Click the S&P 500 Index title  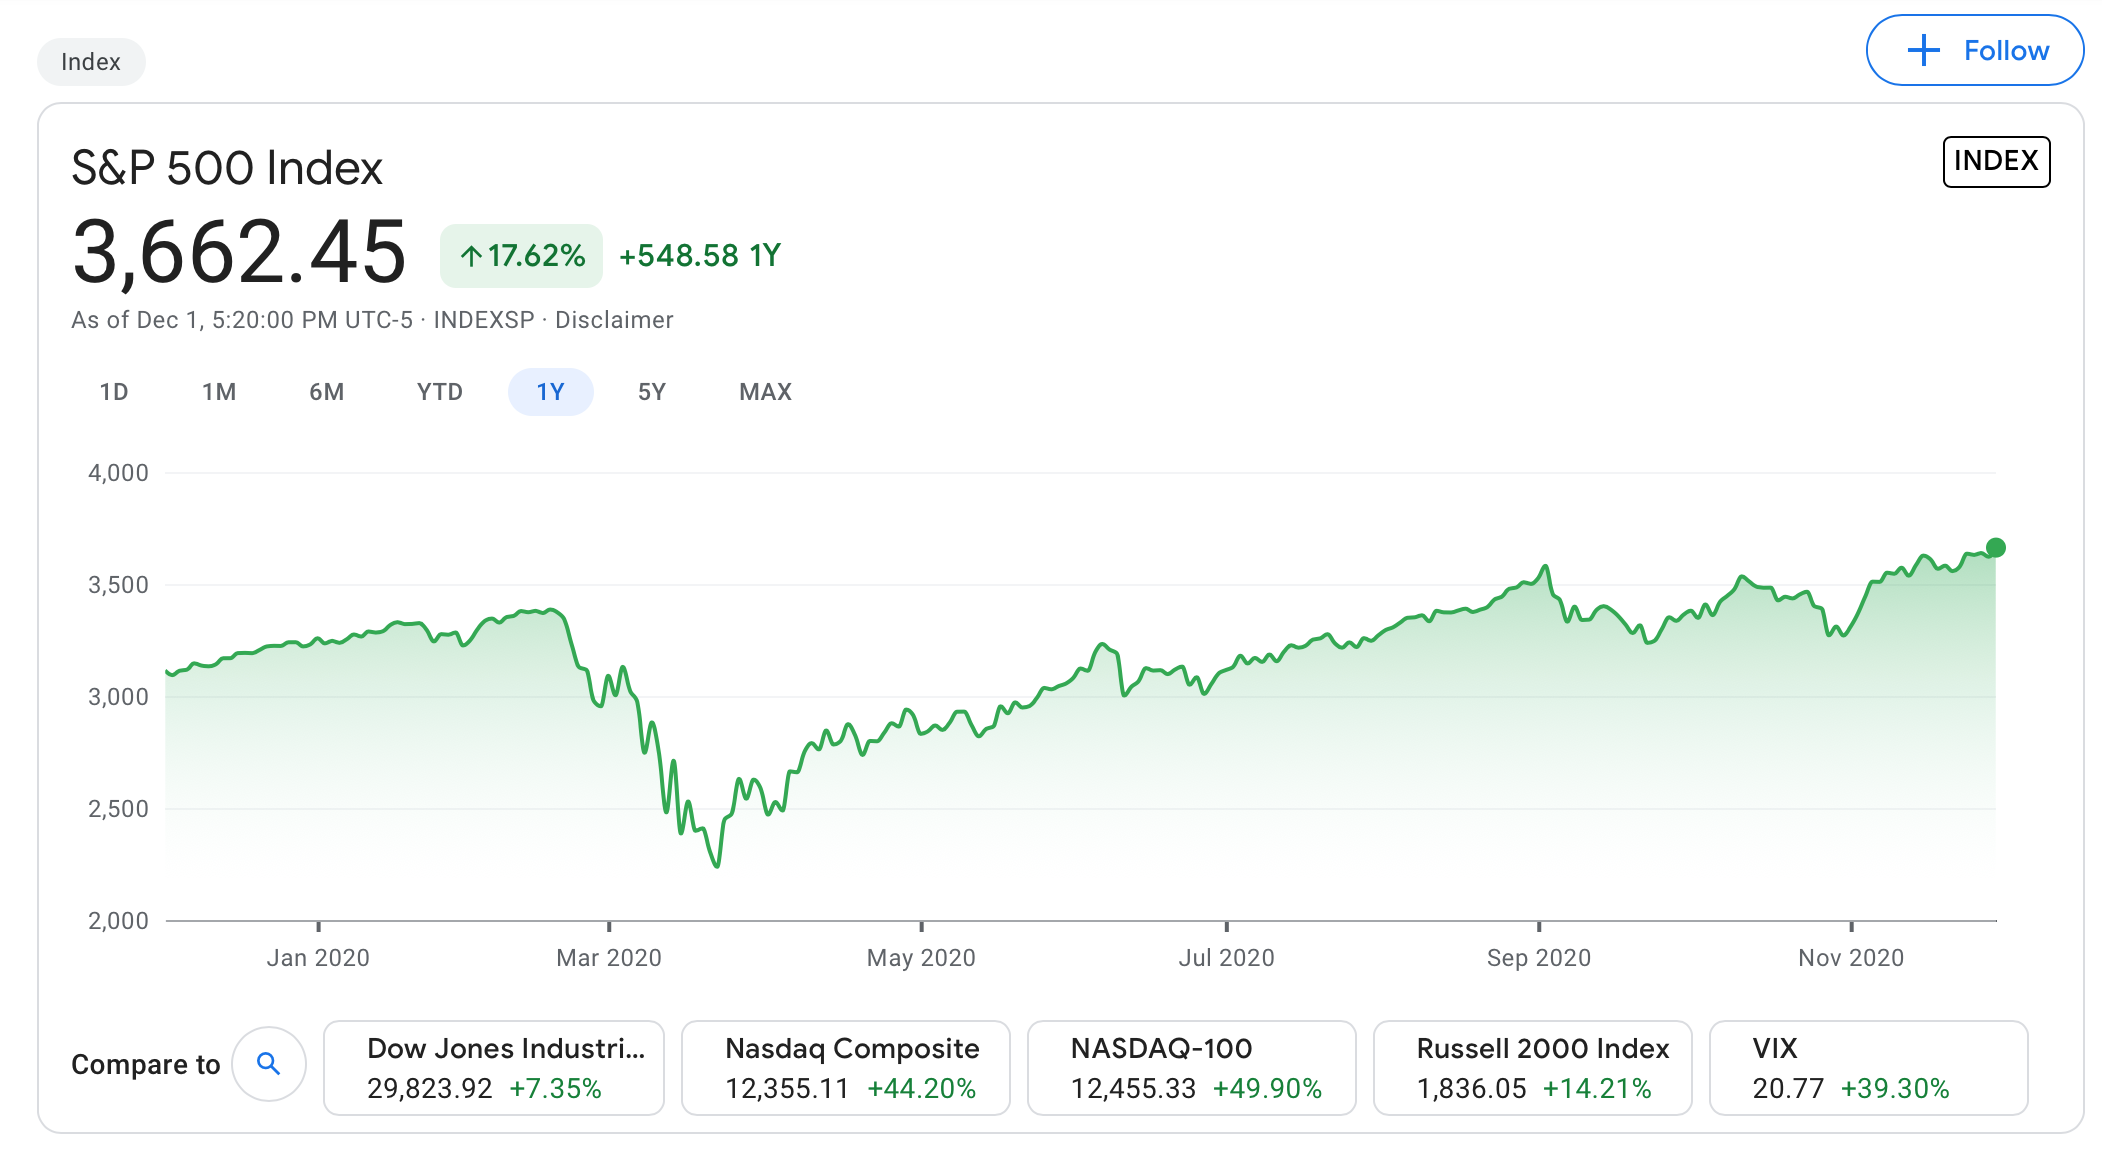click(227, 168)
